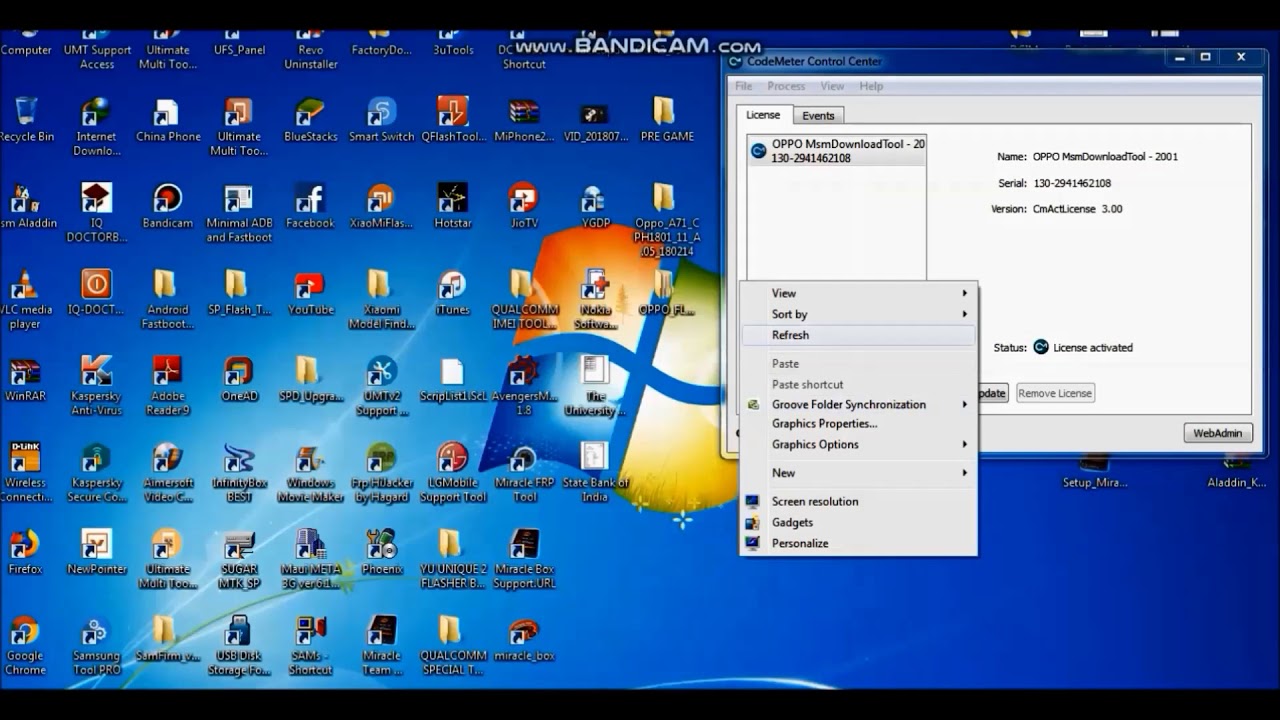Open BlueStacks desktop icon

tap(310, 120)
